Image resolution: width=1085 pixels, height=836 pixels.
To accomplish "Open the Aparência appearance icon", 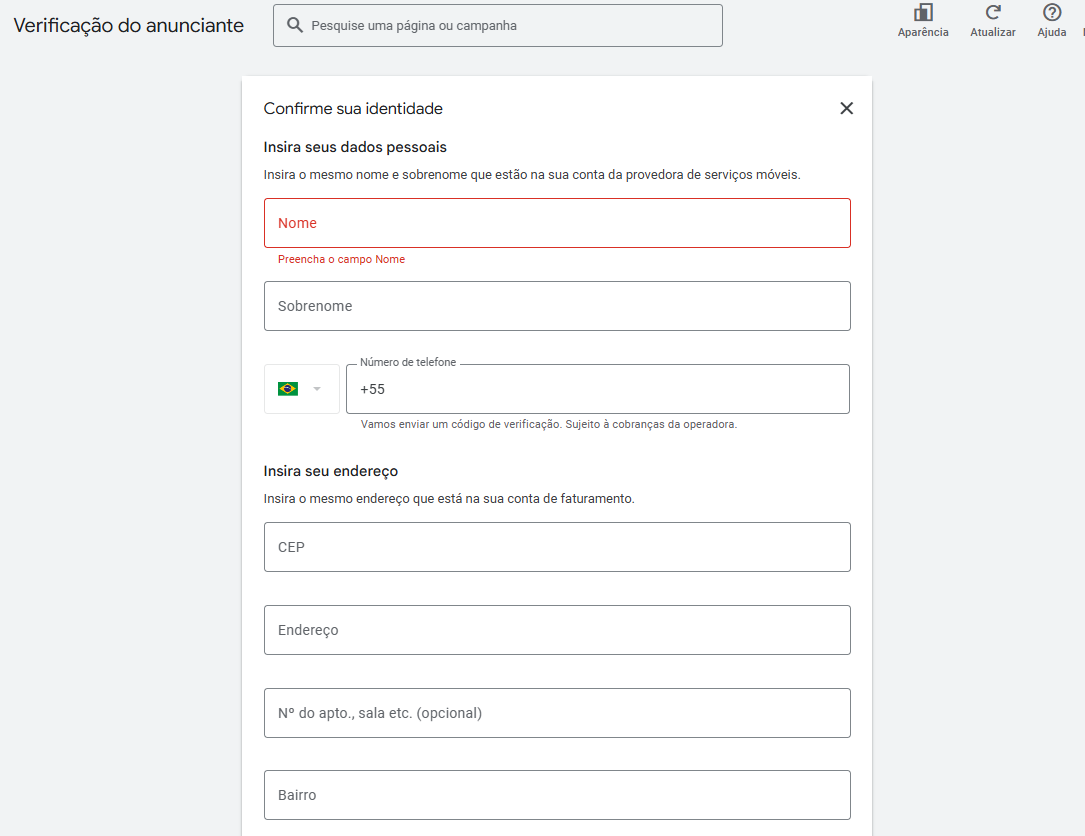I will [923, 13].
